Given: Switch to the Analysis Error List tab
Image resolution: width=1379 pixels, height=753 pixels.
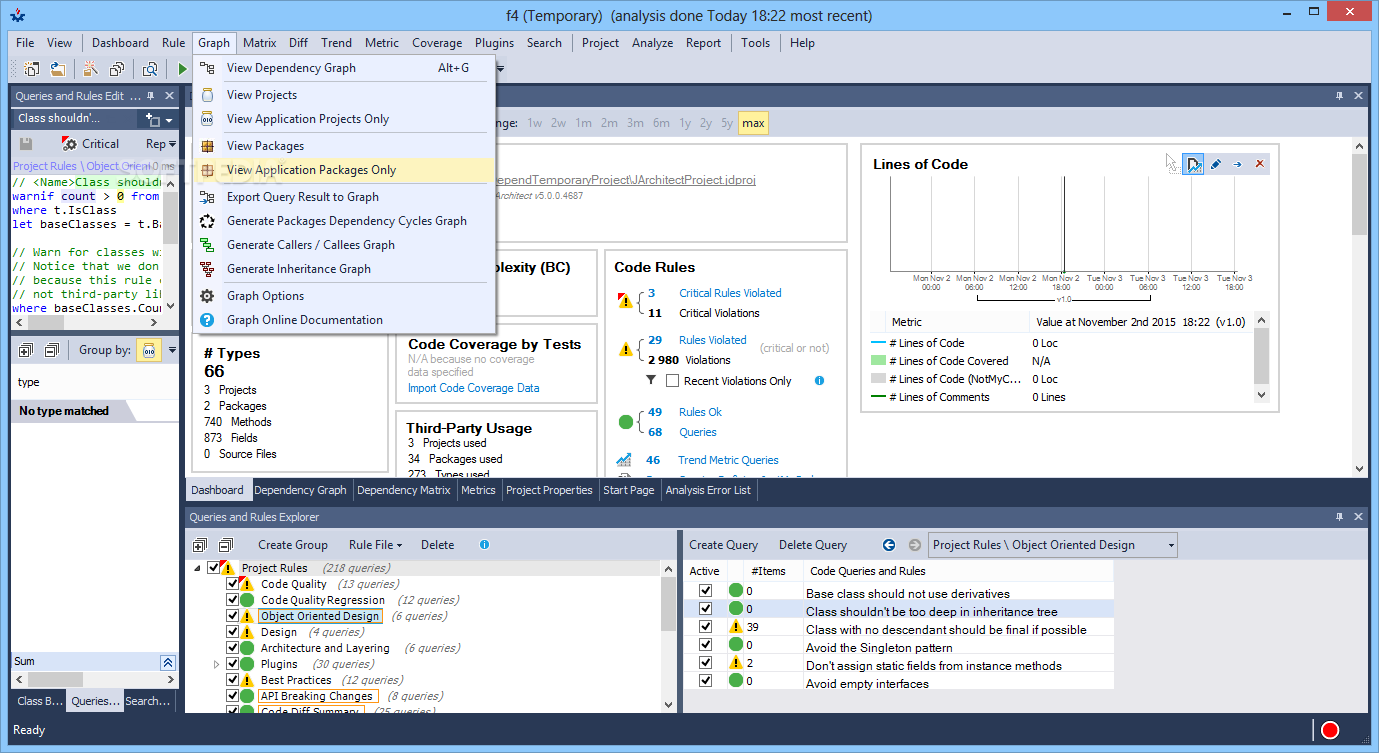Looking at the screenshot, I should (708, 490).
